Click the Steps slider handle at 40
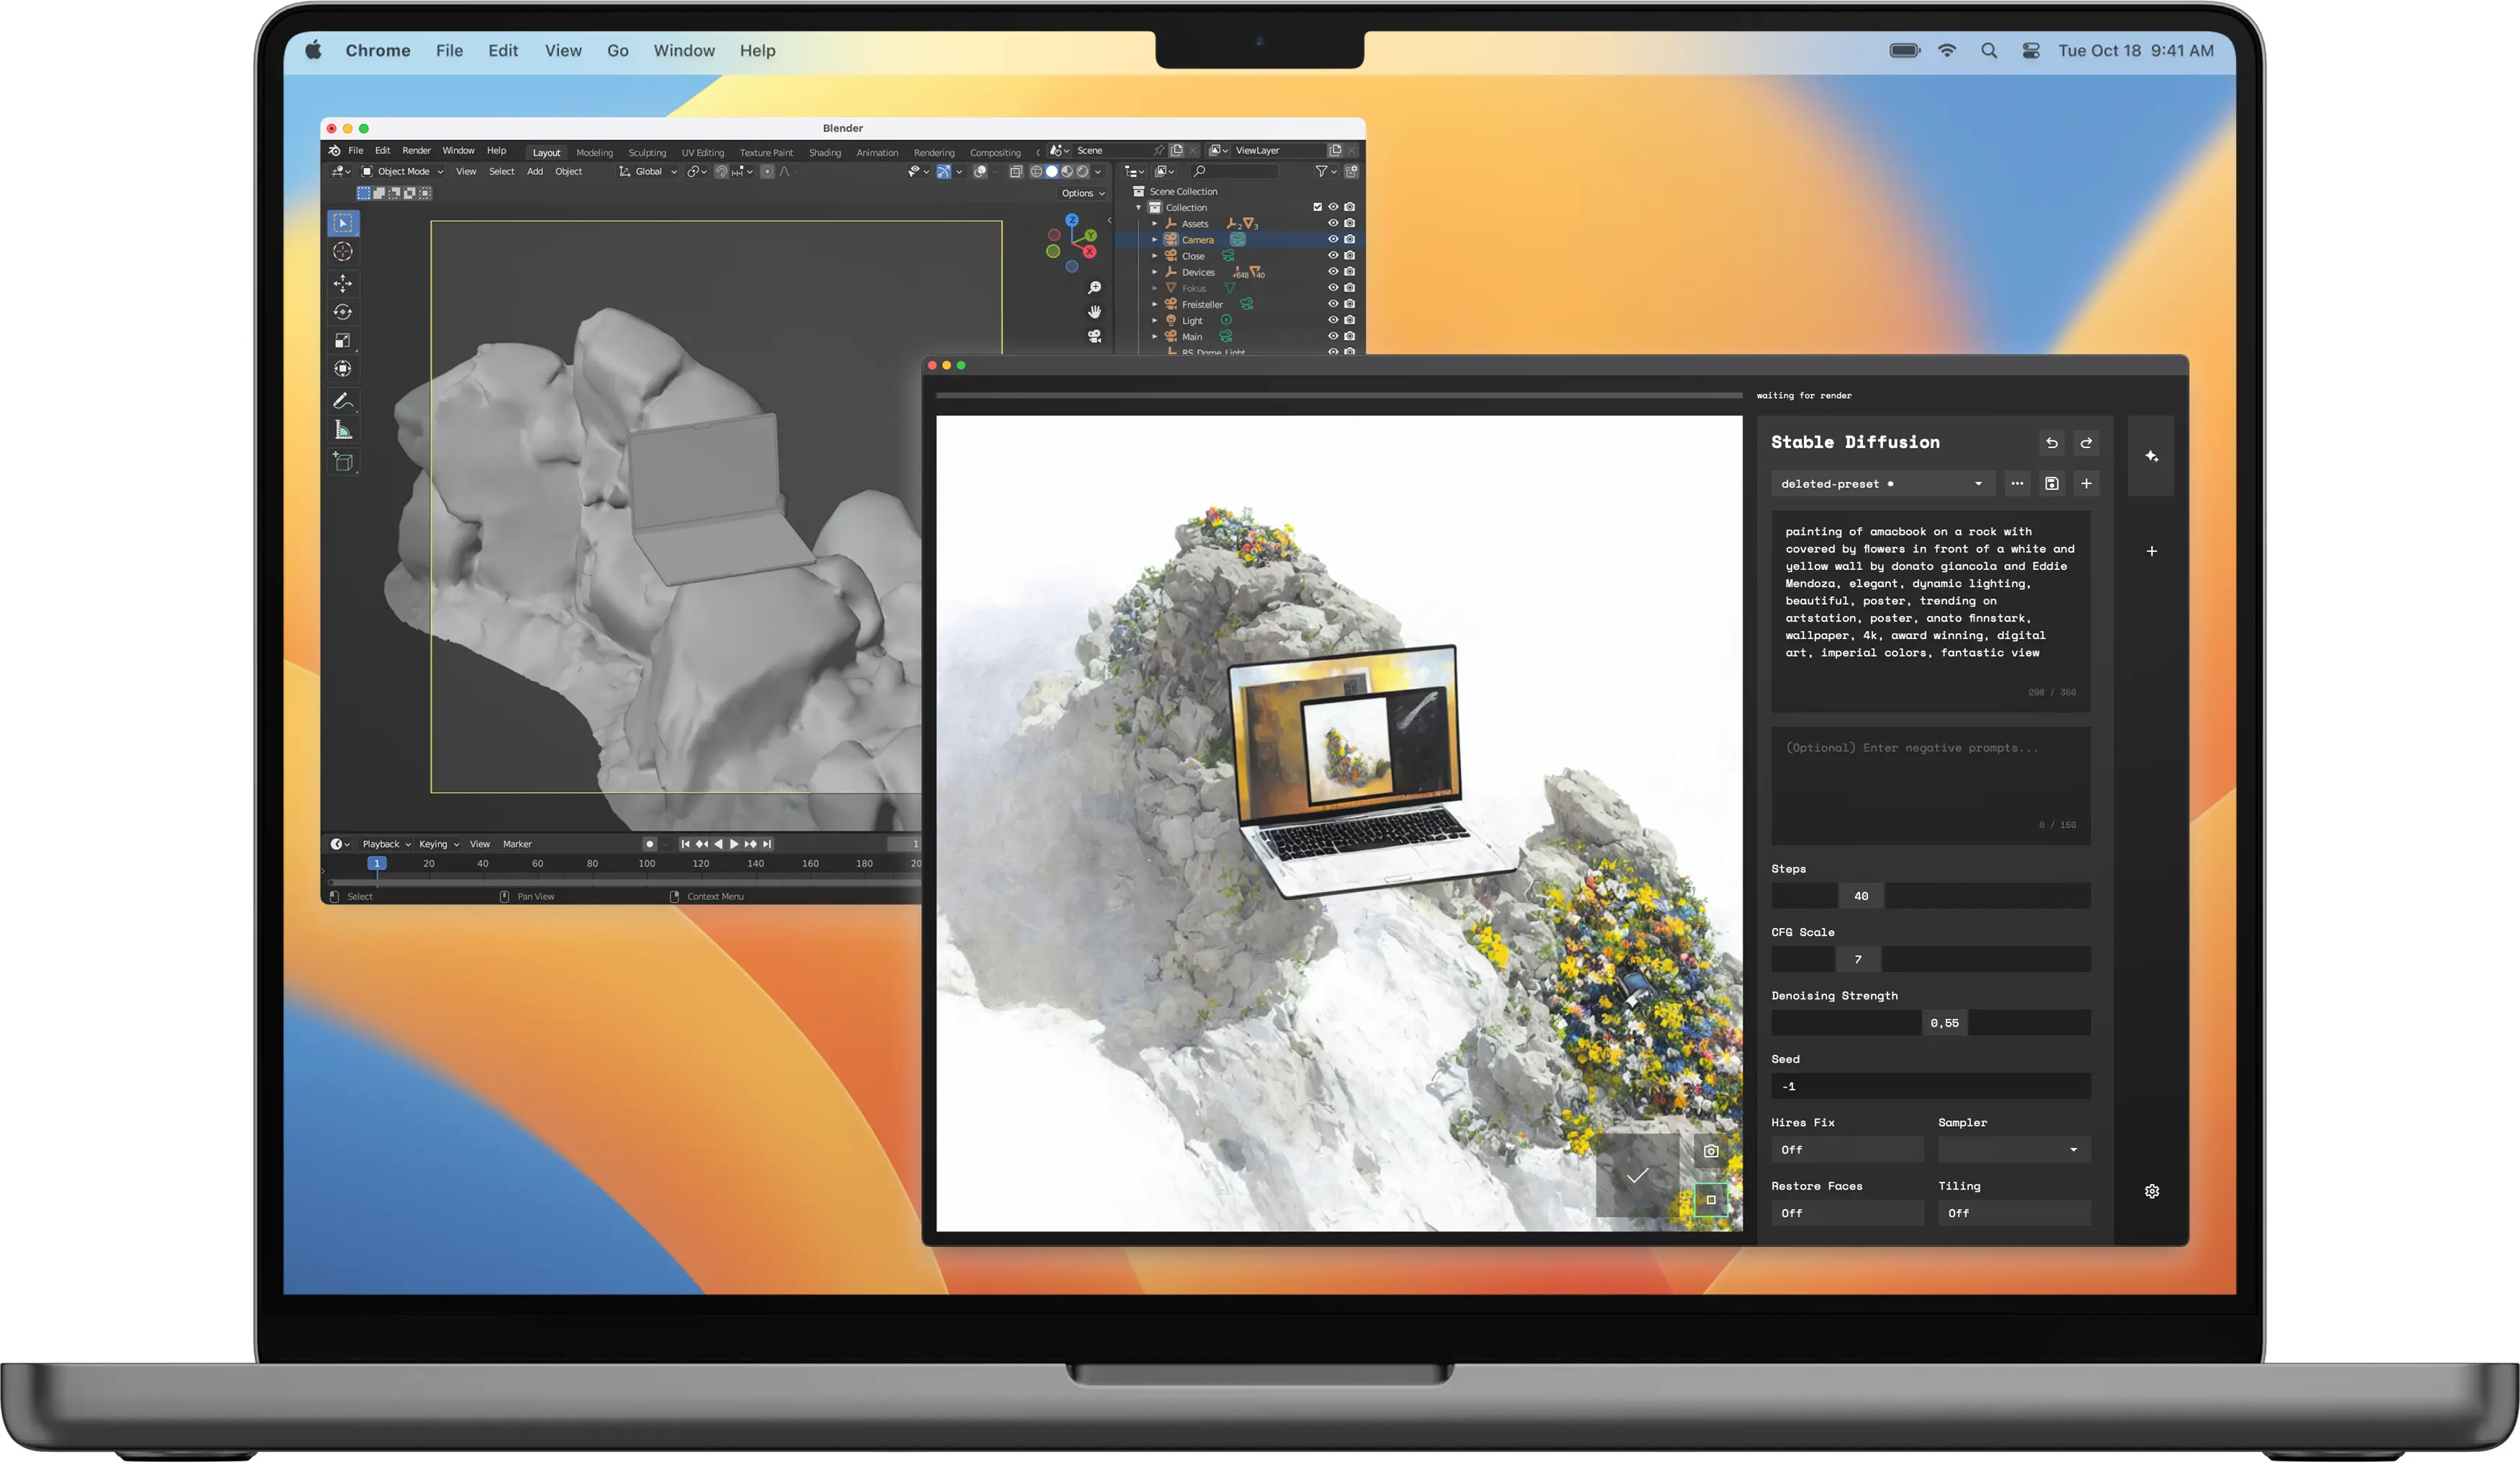The width and height of the screenshot is (2520, 1462). [1860, 896]
